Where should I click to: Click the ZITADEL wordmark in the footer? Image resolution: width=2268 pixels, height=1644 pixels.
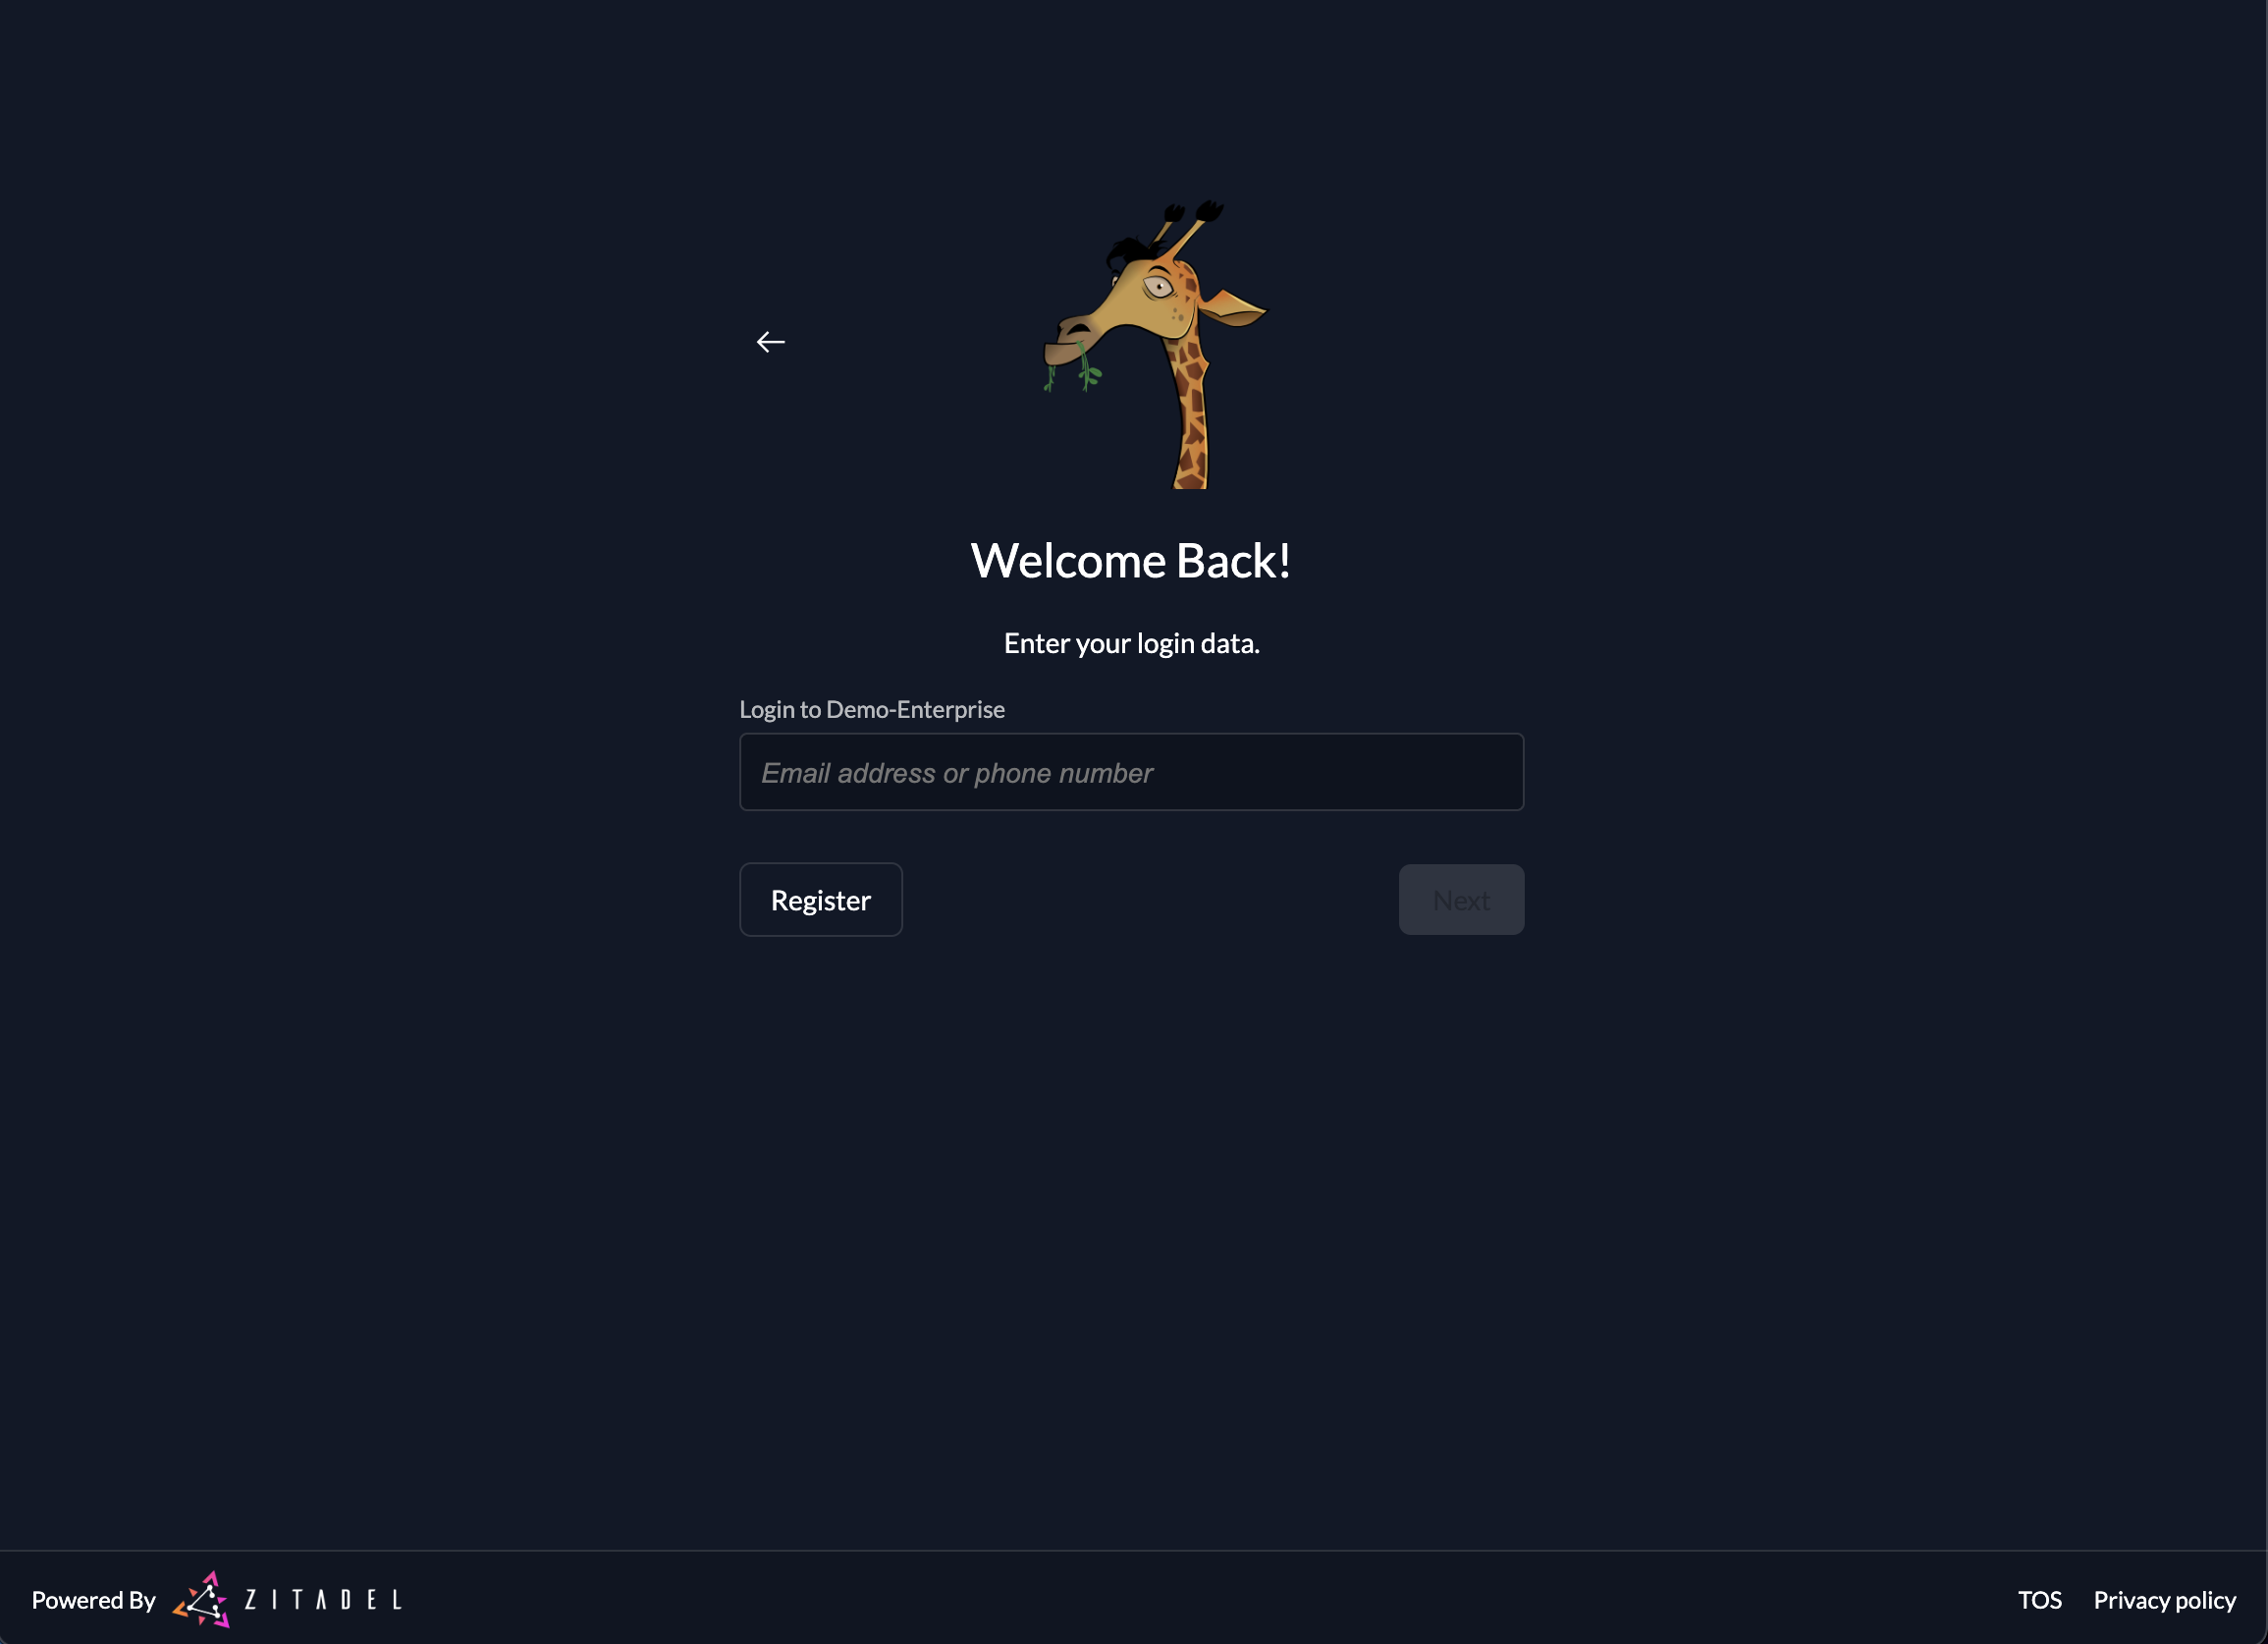click(x=323, y=1601)
